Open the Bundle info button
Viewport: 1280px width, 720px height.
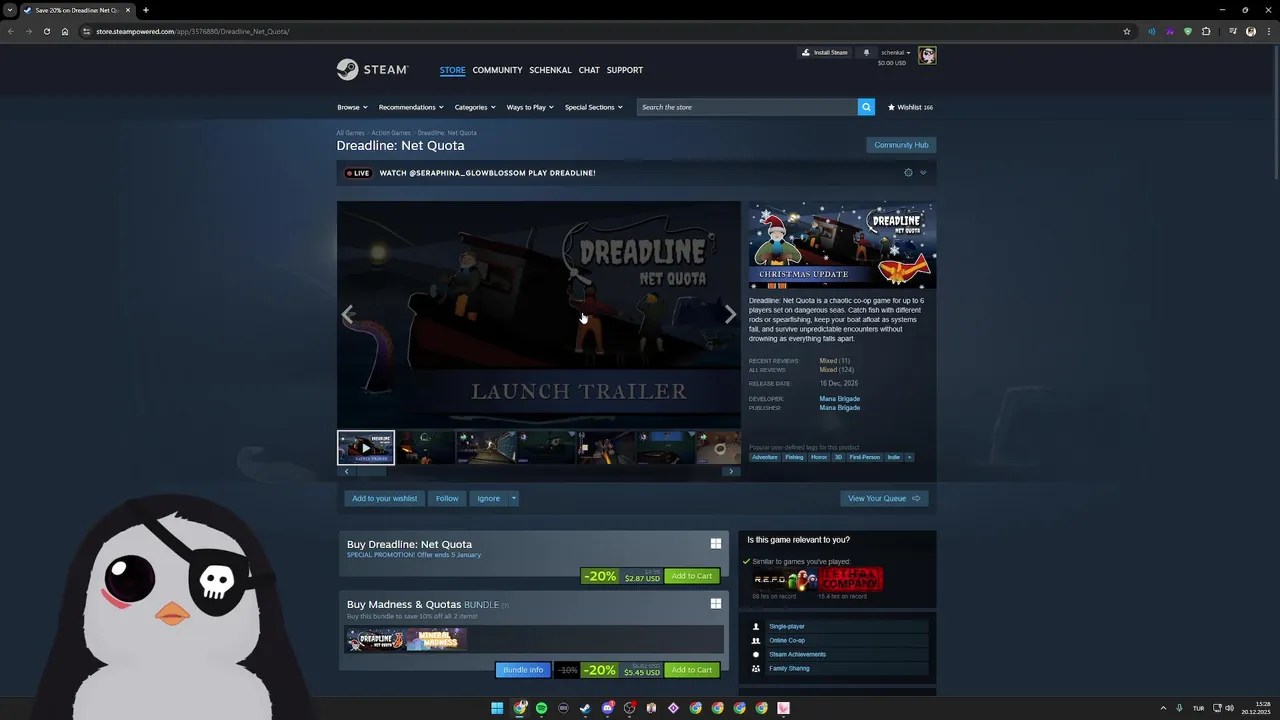pos(523,670)
